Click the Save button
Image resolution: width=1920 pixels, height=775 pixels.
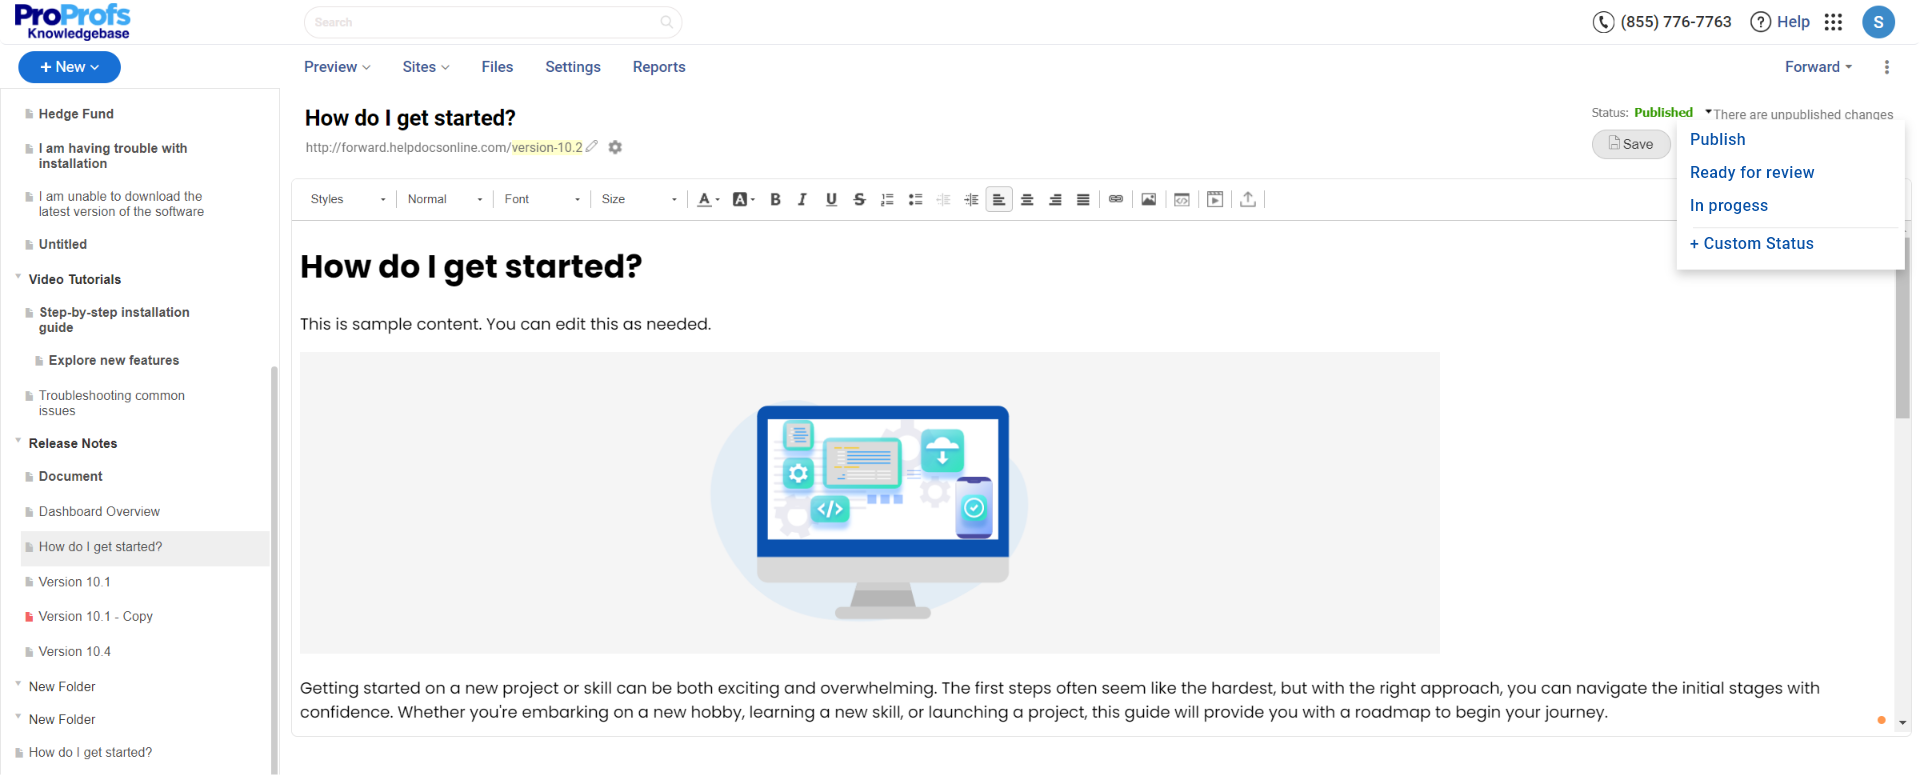click(x=1631, y=144)
